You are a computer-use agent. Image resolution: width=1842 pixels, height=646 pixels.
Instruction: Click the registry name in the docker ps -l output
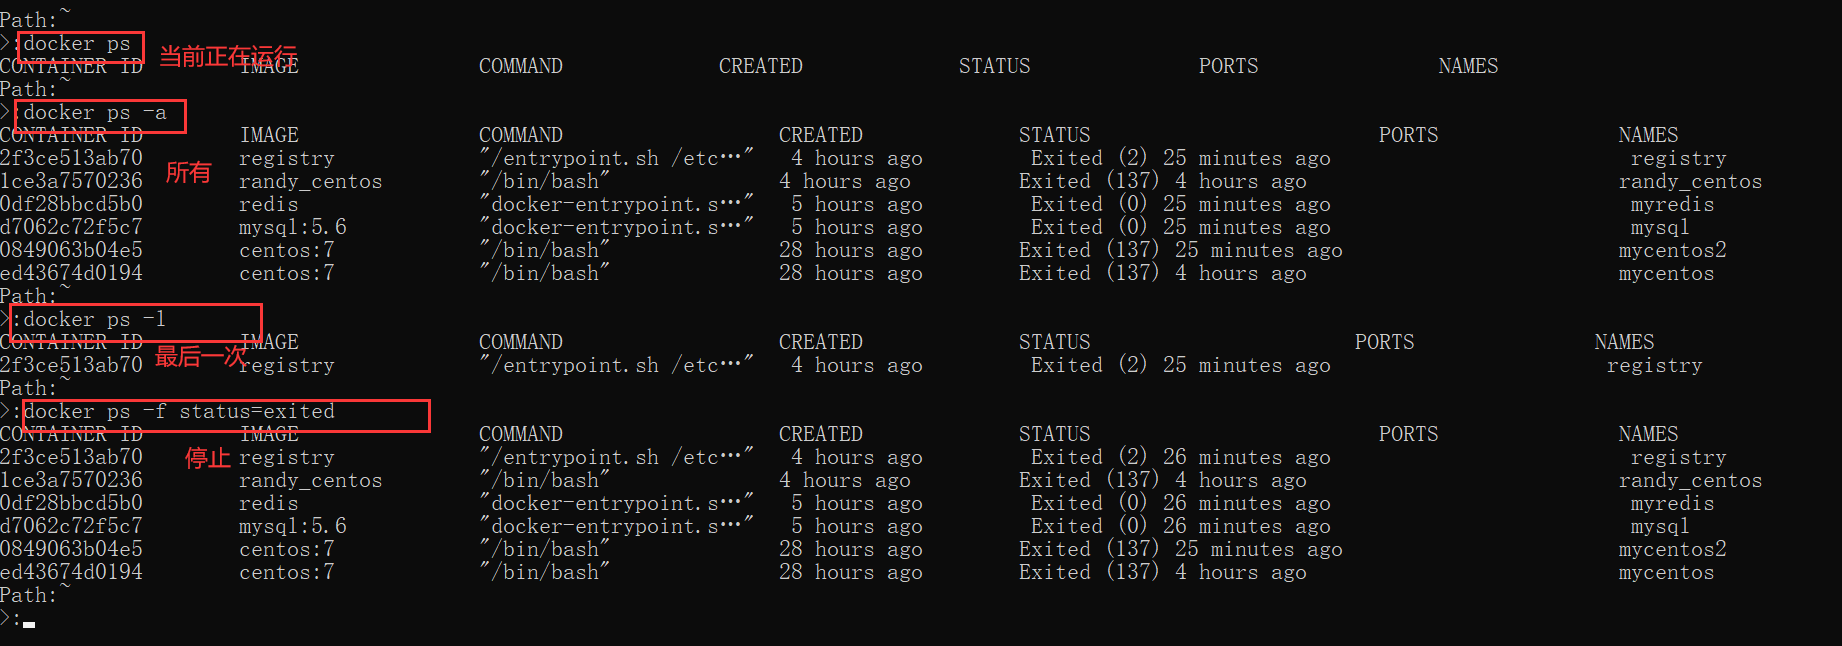[x=1654, y=366]
